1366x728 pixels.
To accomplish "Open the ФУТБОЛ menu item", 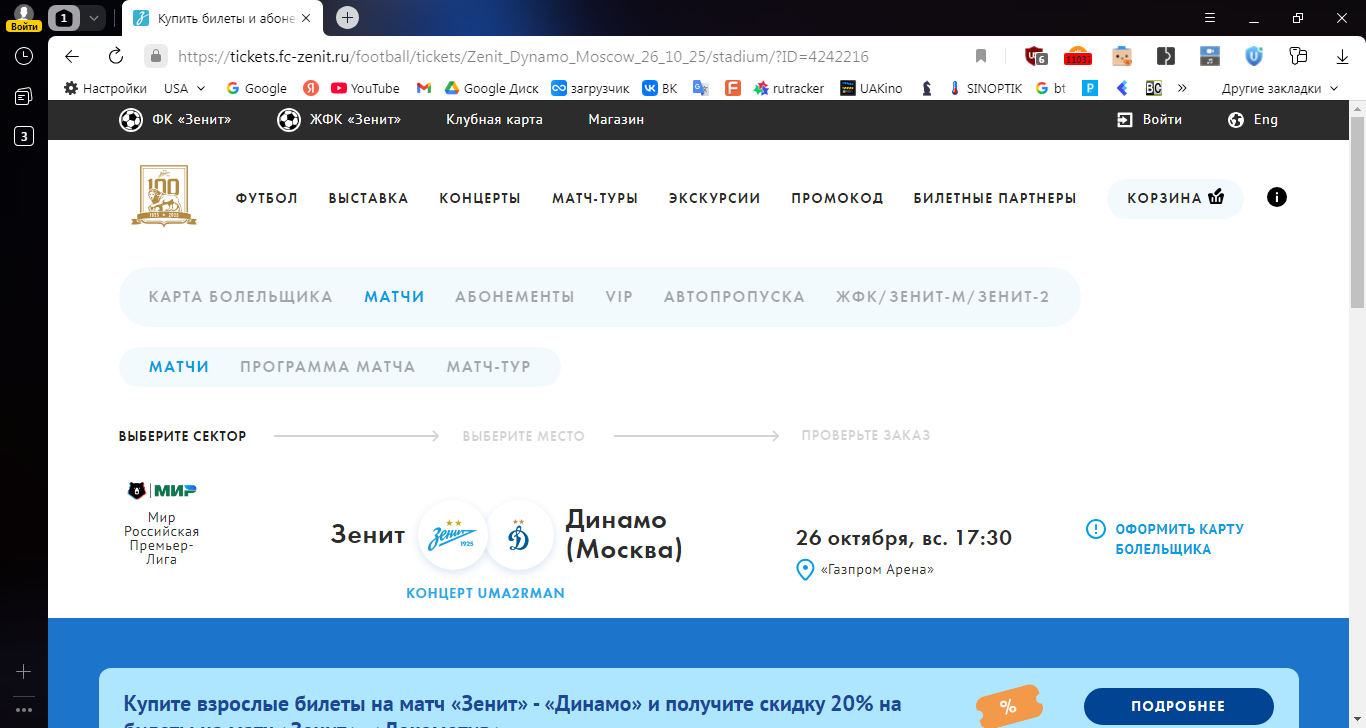I will pyautogui.click(x=267, y=198).
